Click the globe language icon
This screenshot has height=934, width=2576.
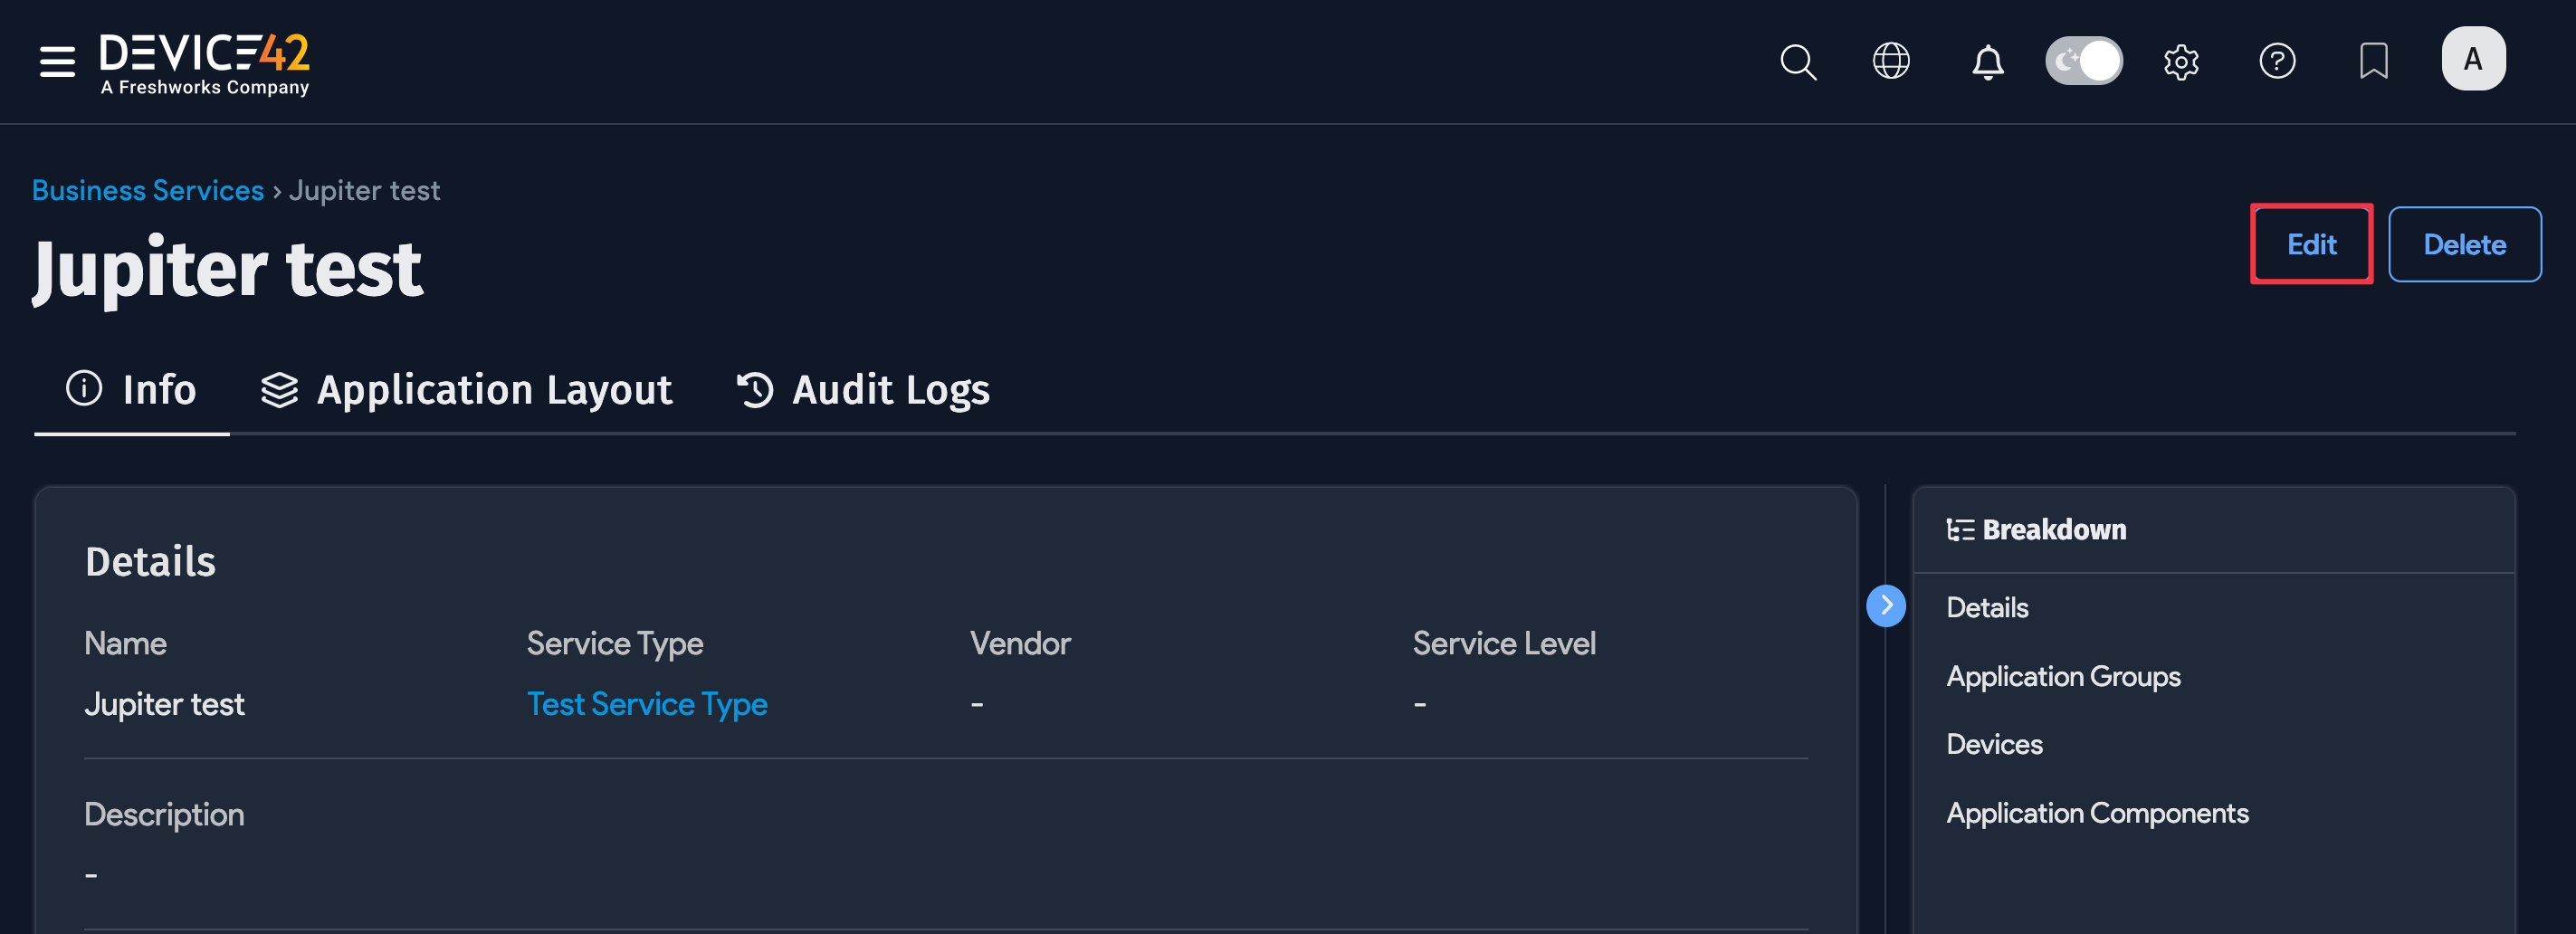pyautogui.click(x=1891, y=61)
